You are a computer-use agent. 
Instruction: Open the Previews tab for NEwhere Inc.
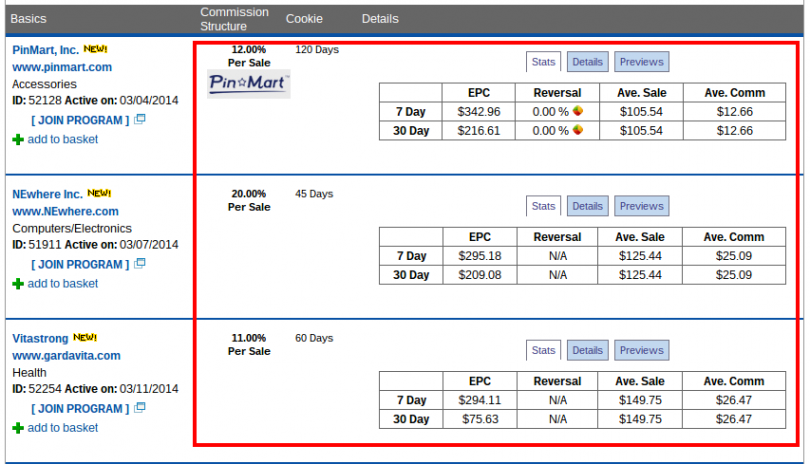coord(642,206)
